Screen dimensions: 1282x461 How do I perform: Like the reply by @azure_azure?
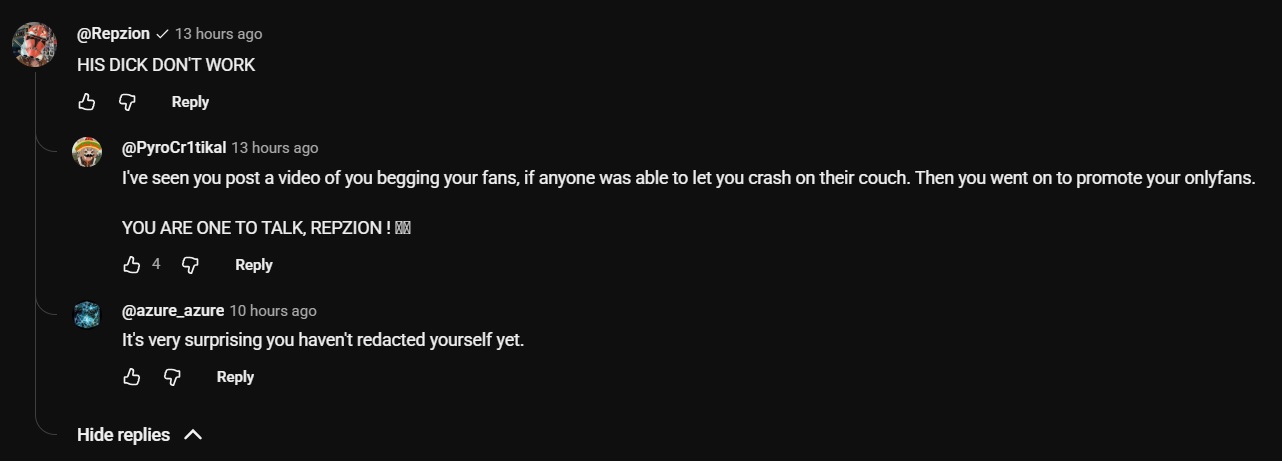tap(132, 377)
